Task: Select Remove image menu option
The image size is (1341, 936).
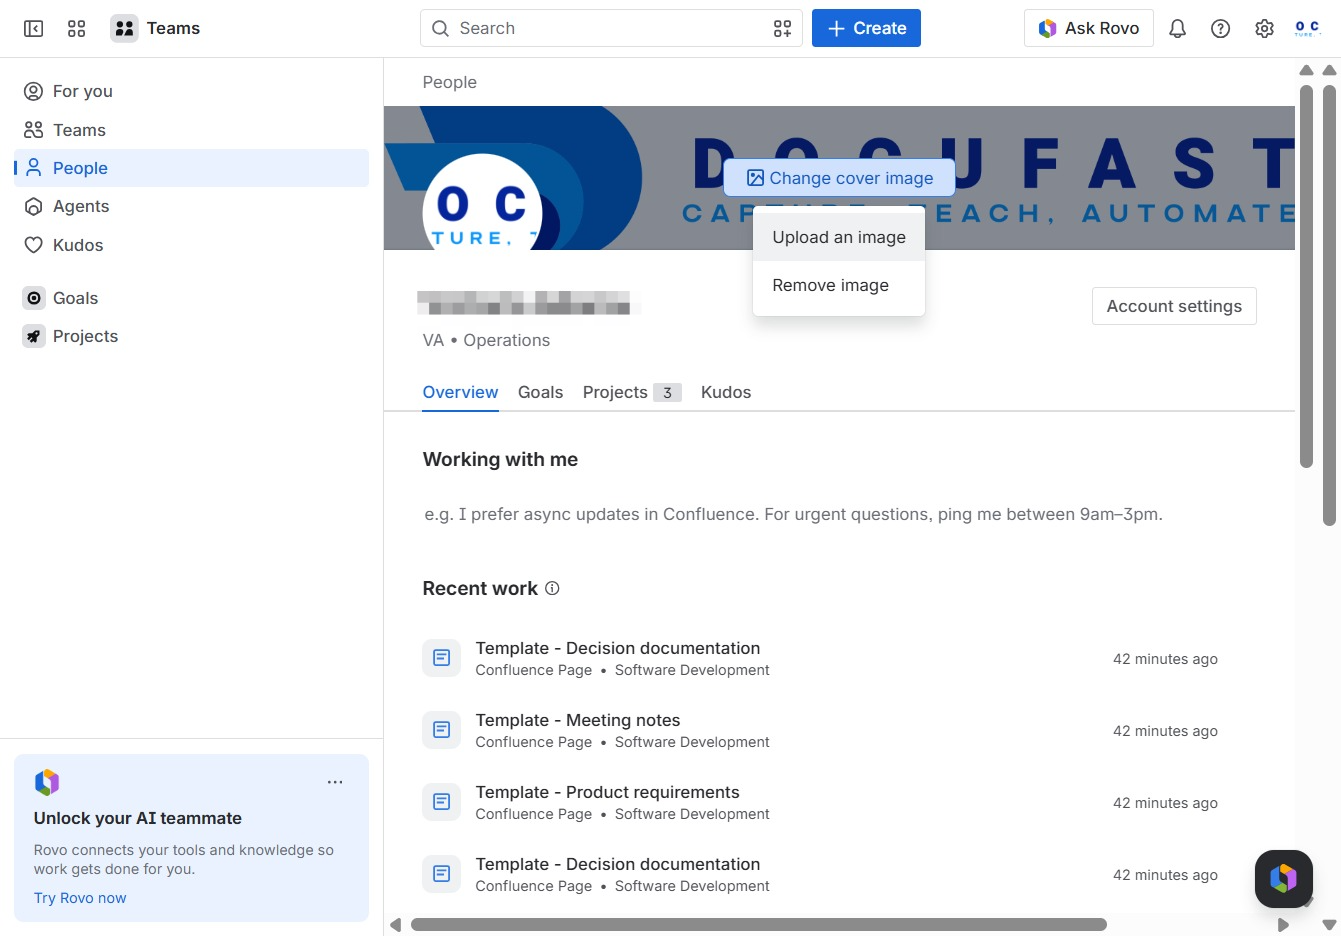Action: coord(839,285)
